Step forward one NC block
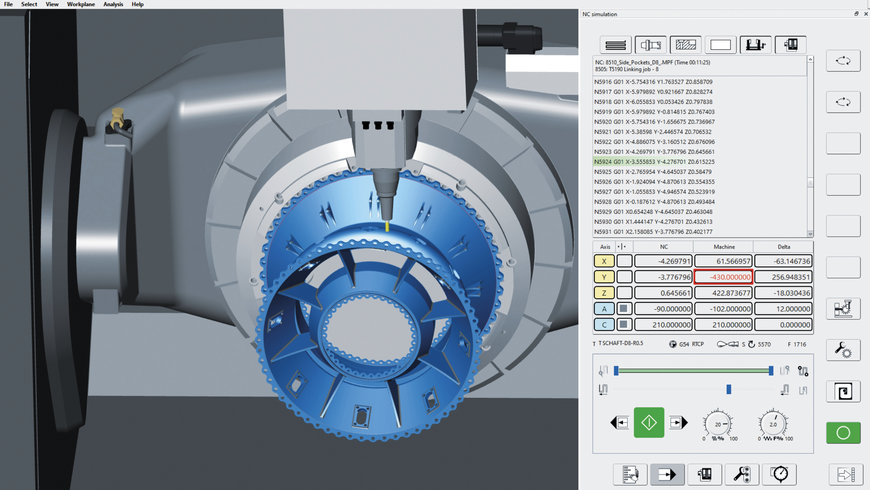 (678, 423)
